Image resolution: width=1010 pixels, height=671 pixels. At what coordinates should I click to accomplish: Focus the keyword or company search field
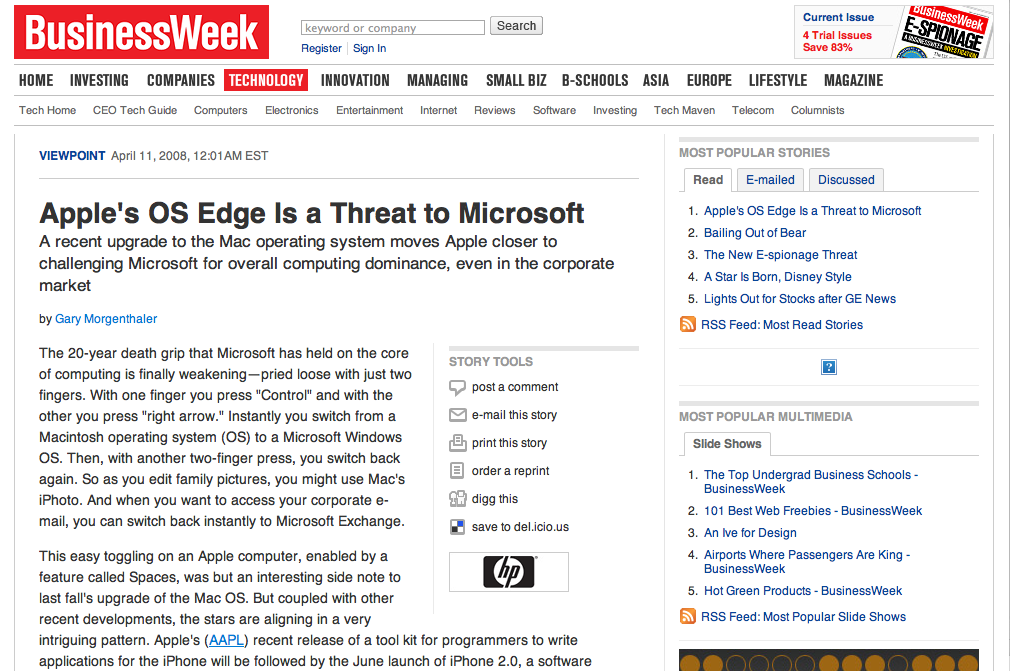tap(393, 28)
